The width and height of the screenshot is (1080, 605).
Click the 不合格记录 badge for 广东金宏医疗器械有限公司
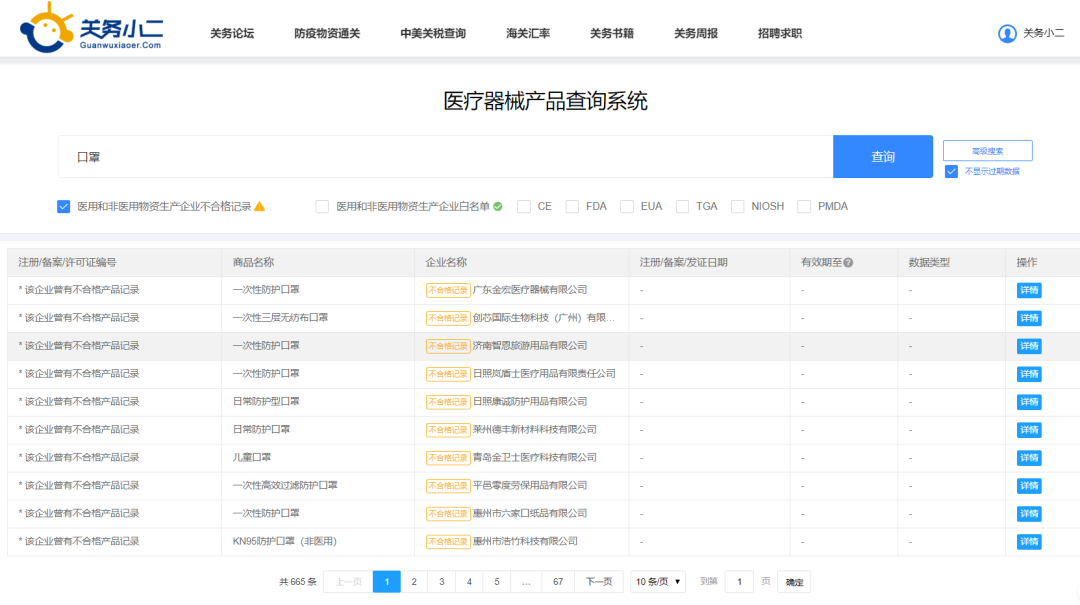coord(448,290)
